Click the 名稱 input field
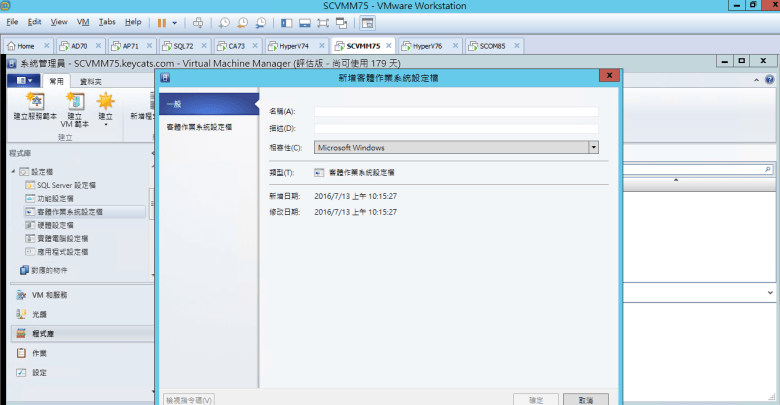780x405 pixels. coord(455,112)
